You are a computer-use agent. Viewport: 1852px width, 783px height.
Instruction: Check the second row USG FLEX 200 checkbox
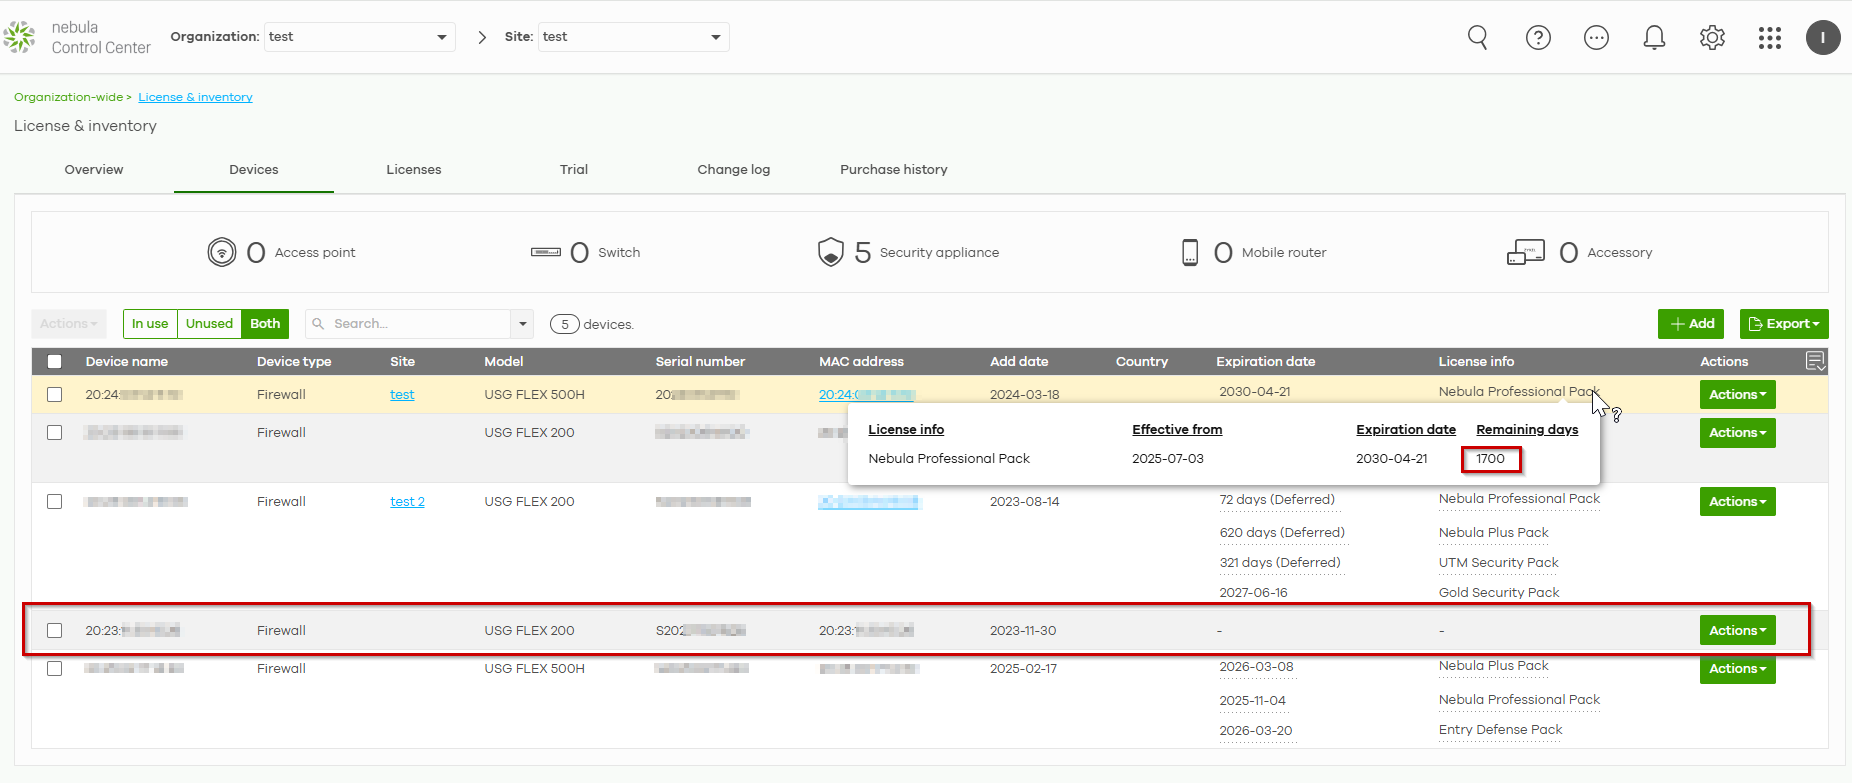pos(55,433)
